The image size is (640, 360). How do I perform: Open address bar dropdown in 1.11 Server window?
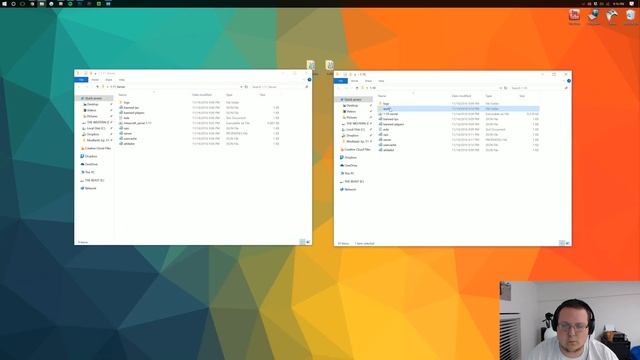(x=241, y=87)
